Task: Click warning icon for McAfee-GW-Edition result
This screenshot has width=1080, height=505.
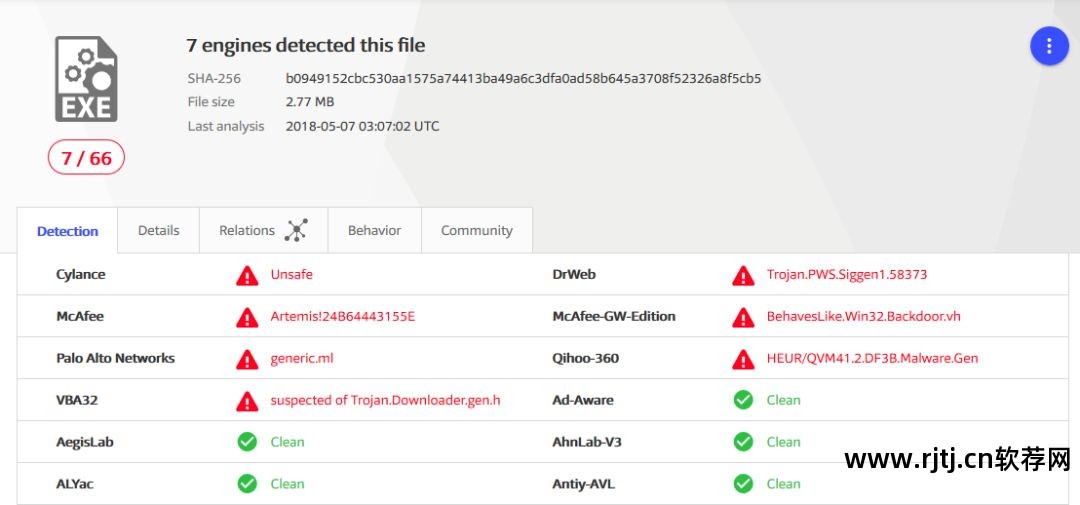Action: tap(743, 318)
